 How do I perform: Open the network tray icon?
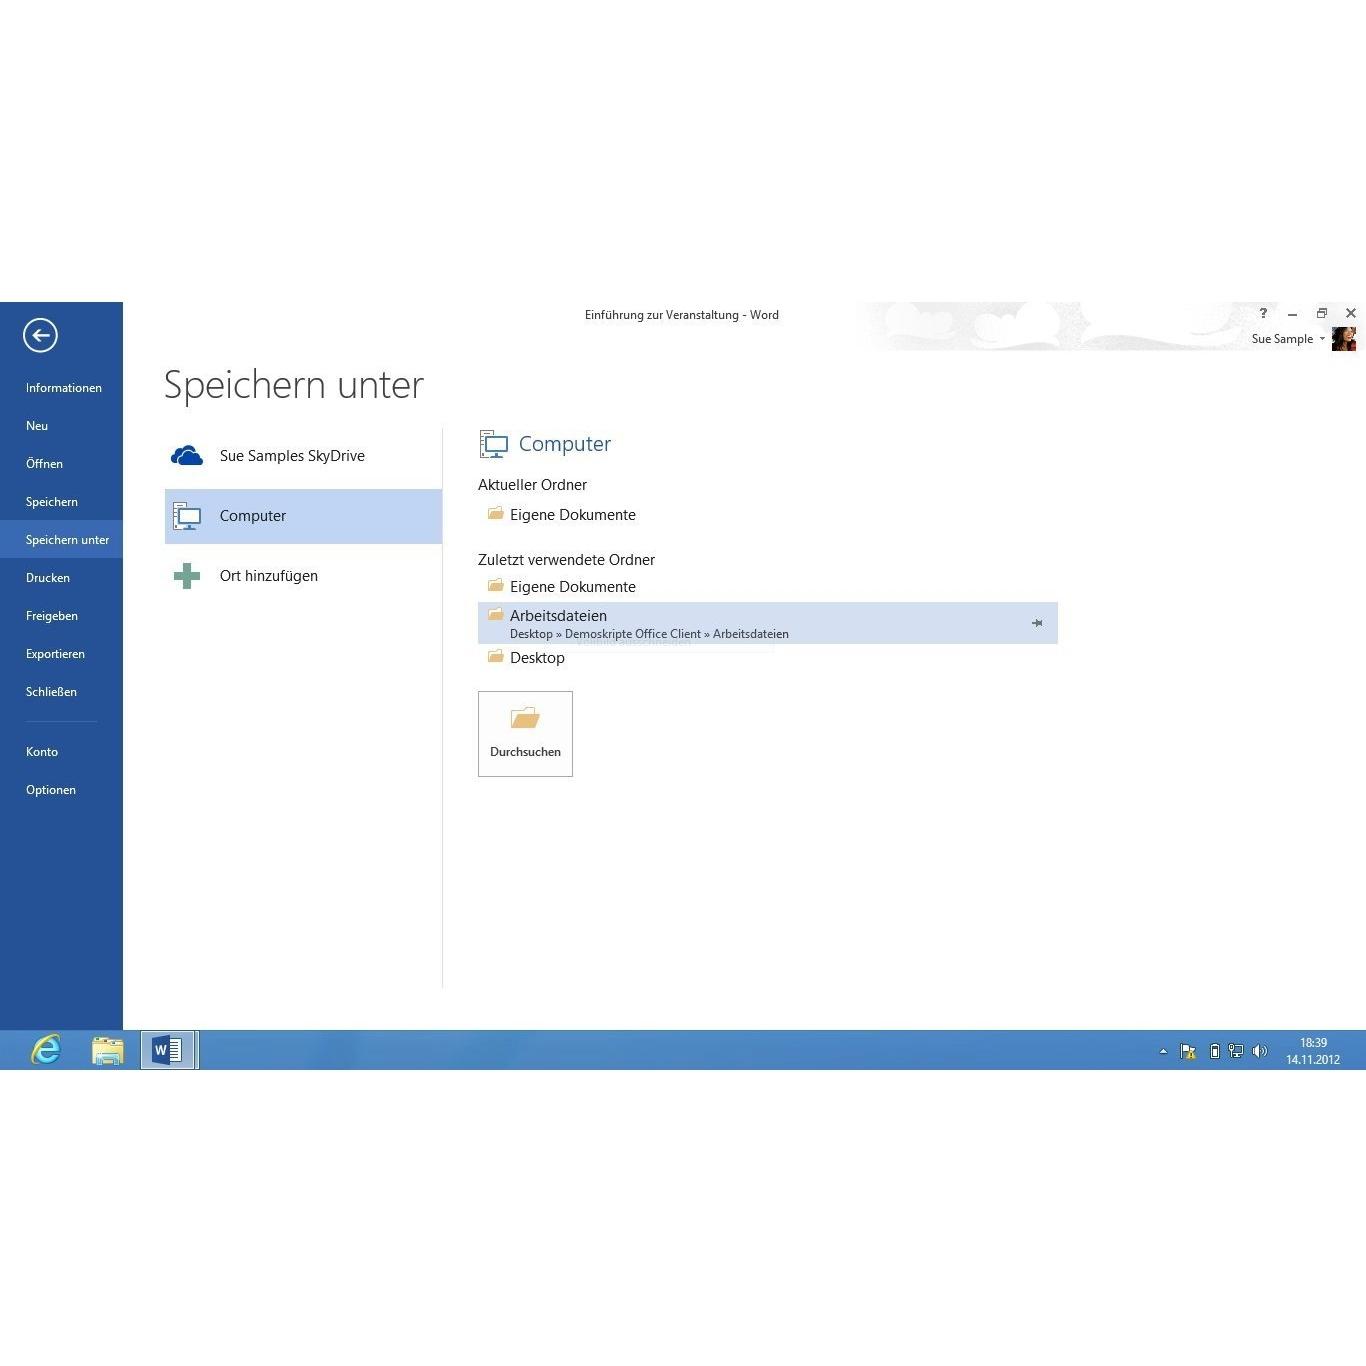1236,1051
